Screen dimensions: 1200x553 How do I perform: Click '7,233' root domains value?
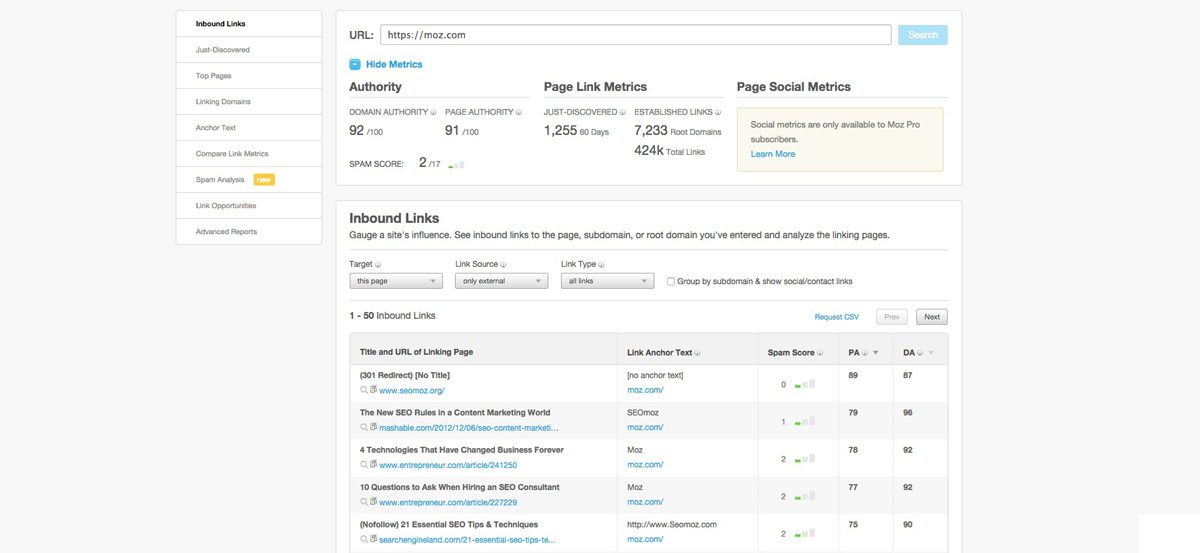coord(651,131)
